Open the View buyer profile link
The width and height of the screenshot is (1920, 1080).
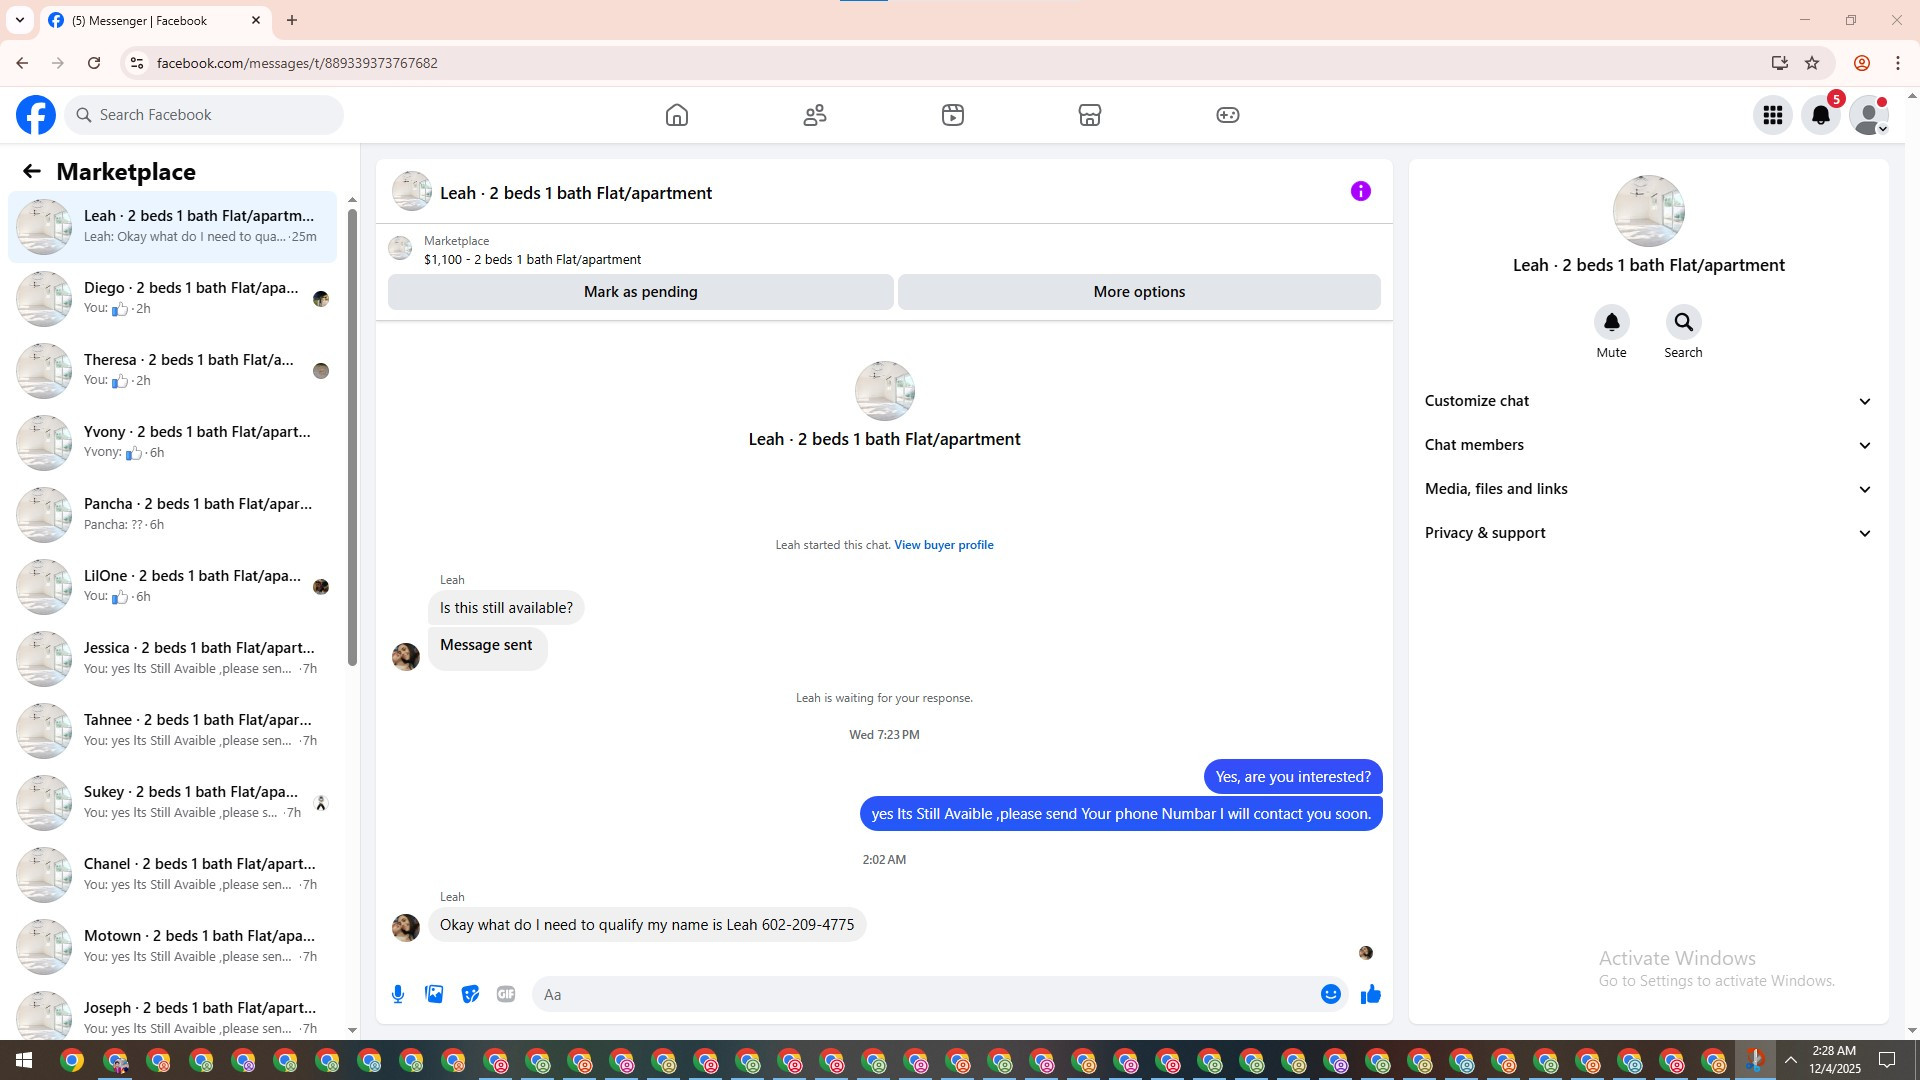pyautogui.click(x=943, y=545)
